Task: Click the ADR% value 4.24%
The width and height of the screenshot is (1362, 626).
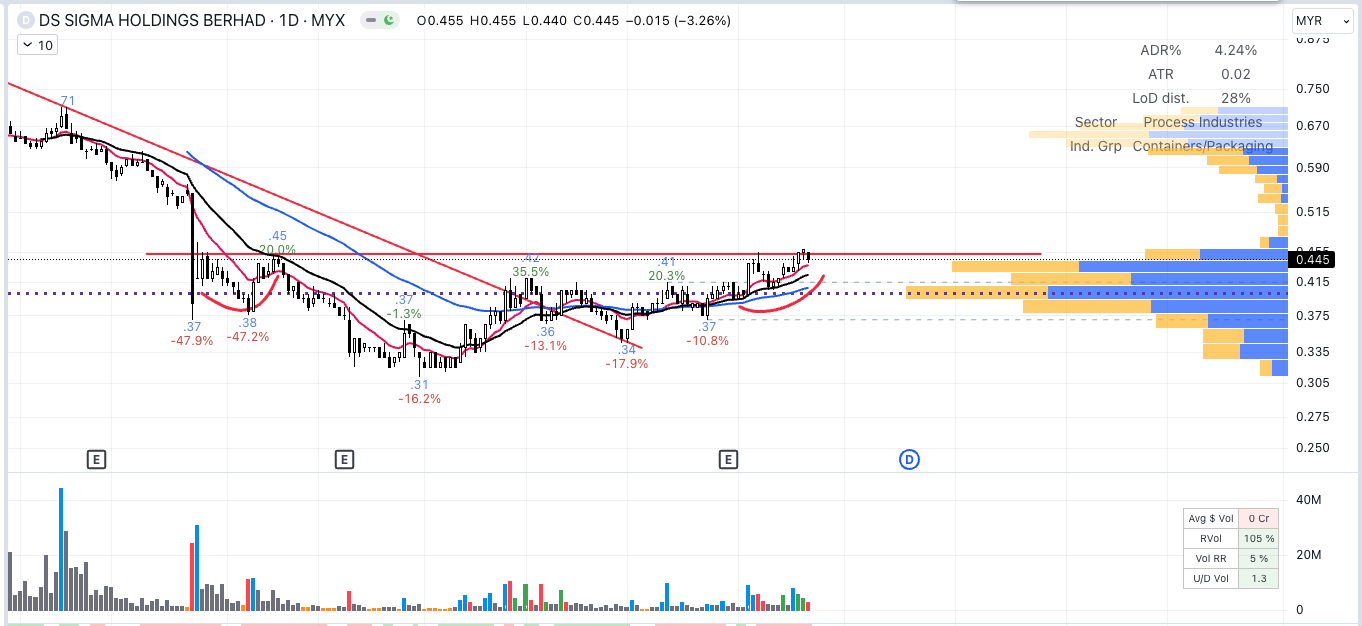Action: coord(1235,50)
